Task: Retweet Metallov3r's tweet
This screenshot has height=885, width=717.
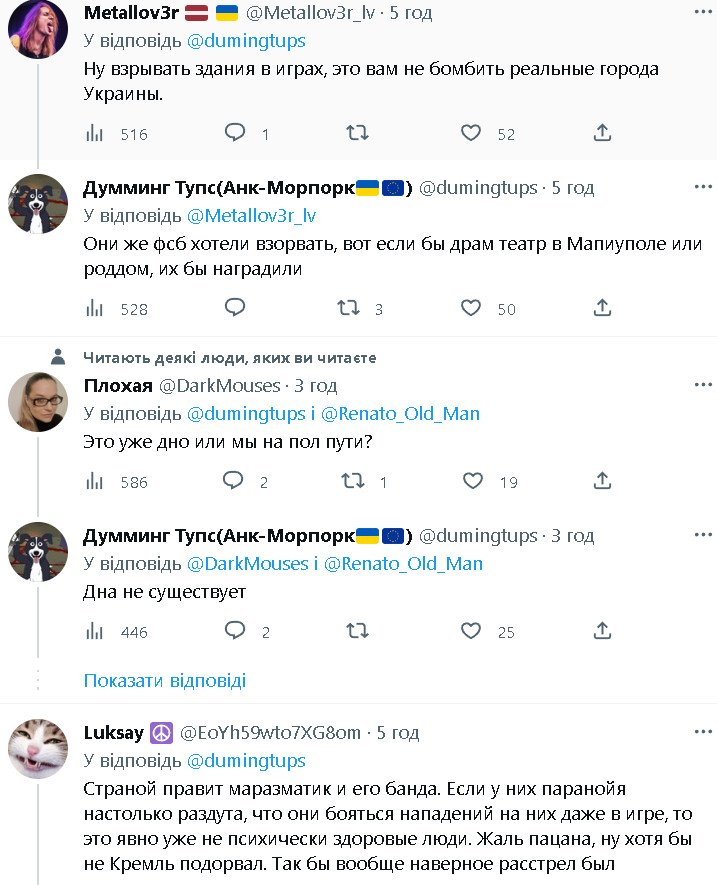Action: click(x=356, y=133)
